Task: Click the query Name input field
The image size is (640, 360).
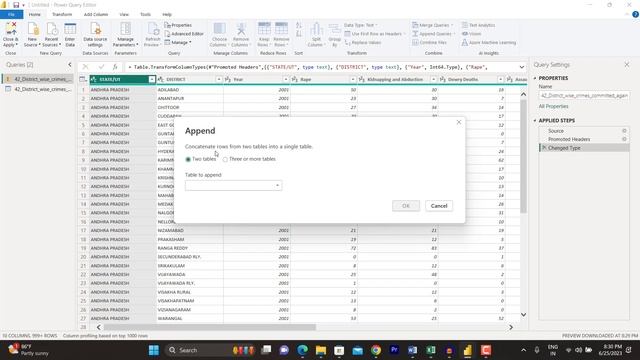Action: coord(584,96)
